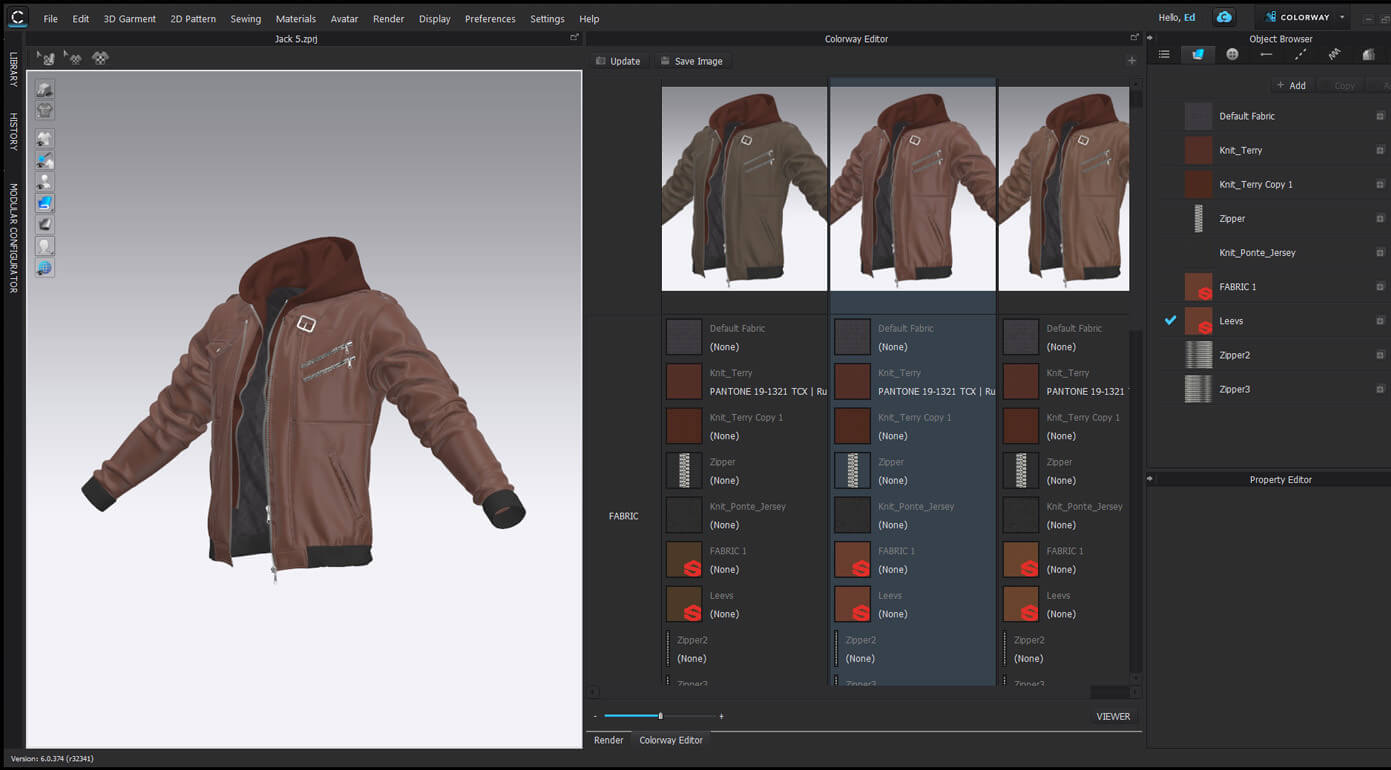Click the Default Fabric swatch in Object Browser
The width and height of the screenshot is (1391, 770).
(1198, 116)
